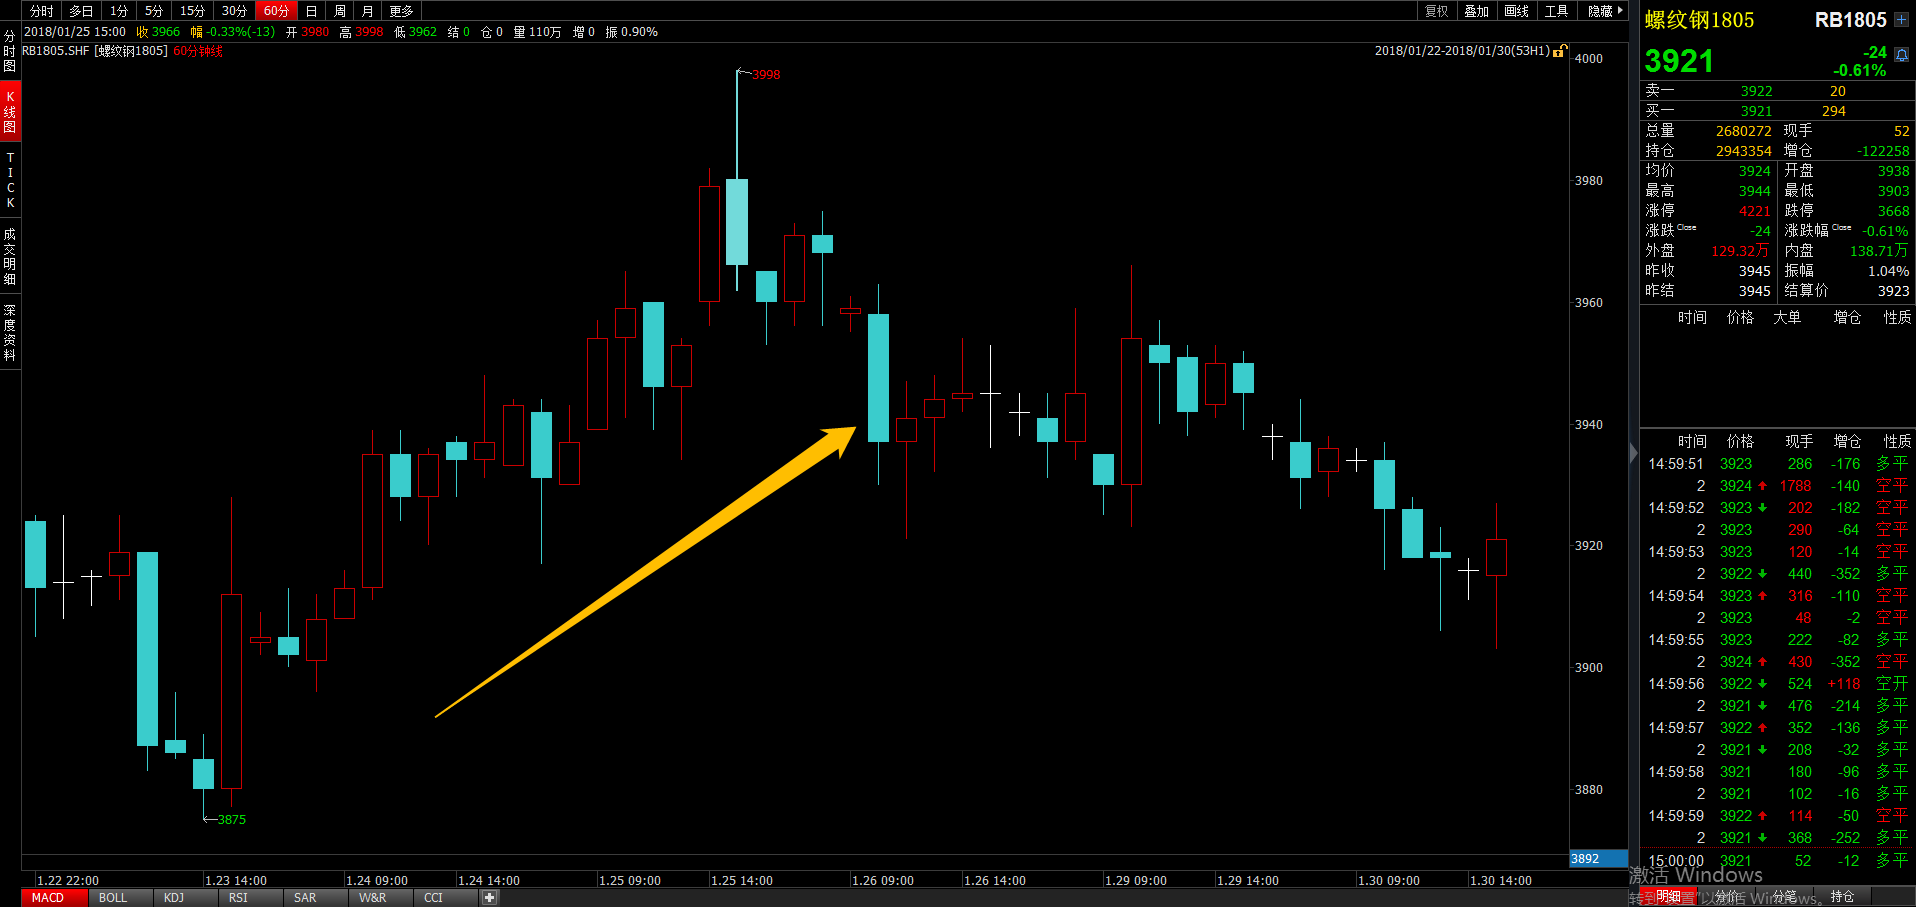
Task: Click the 画线 draw line button
Action: tap(1516, 11)
